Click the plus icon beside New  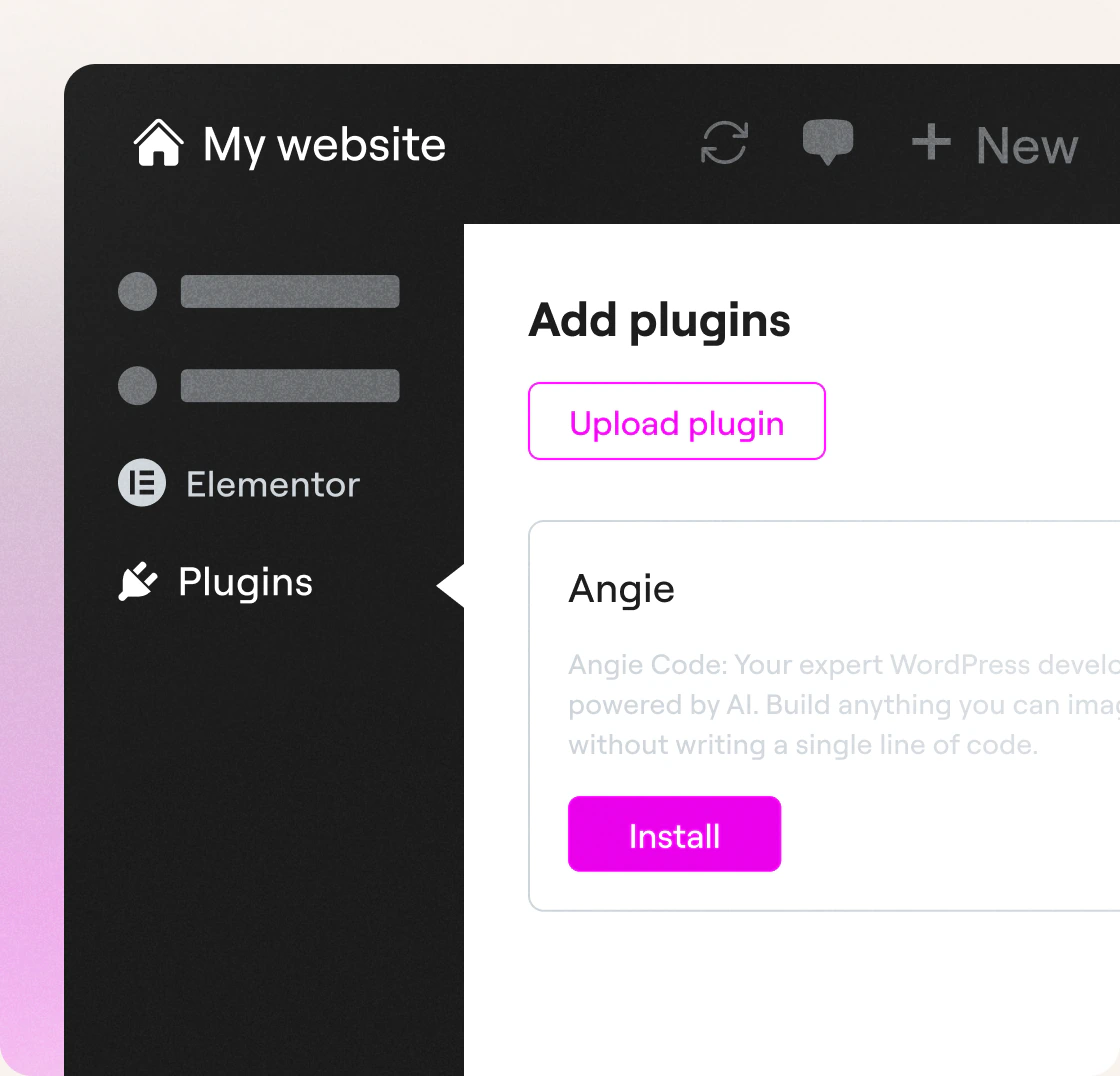pyautogui.click(x=931, y=142)
